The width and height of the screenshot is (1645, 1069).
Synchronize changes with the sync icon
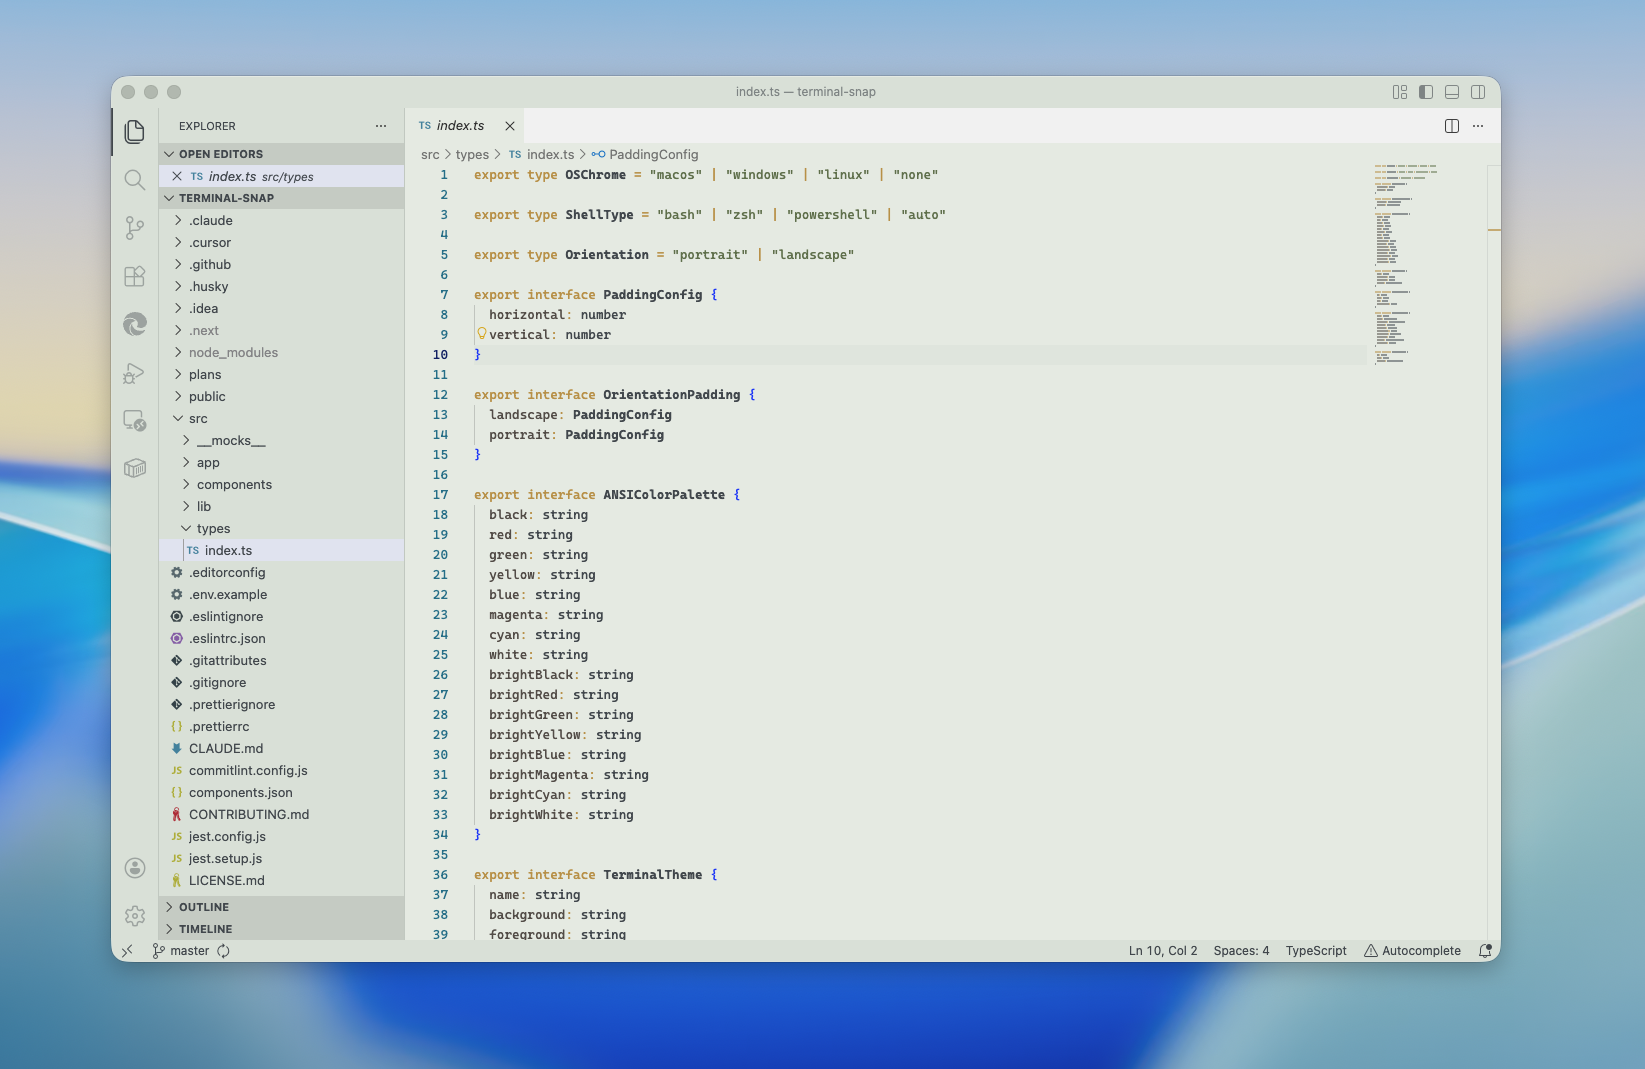(x=224, y=951)
